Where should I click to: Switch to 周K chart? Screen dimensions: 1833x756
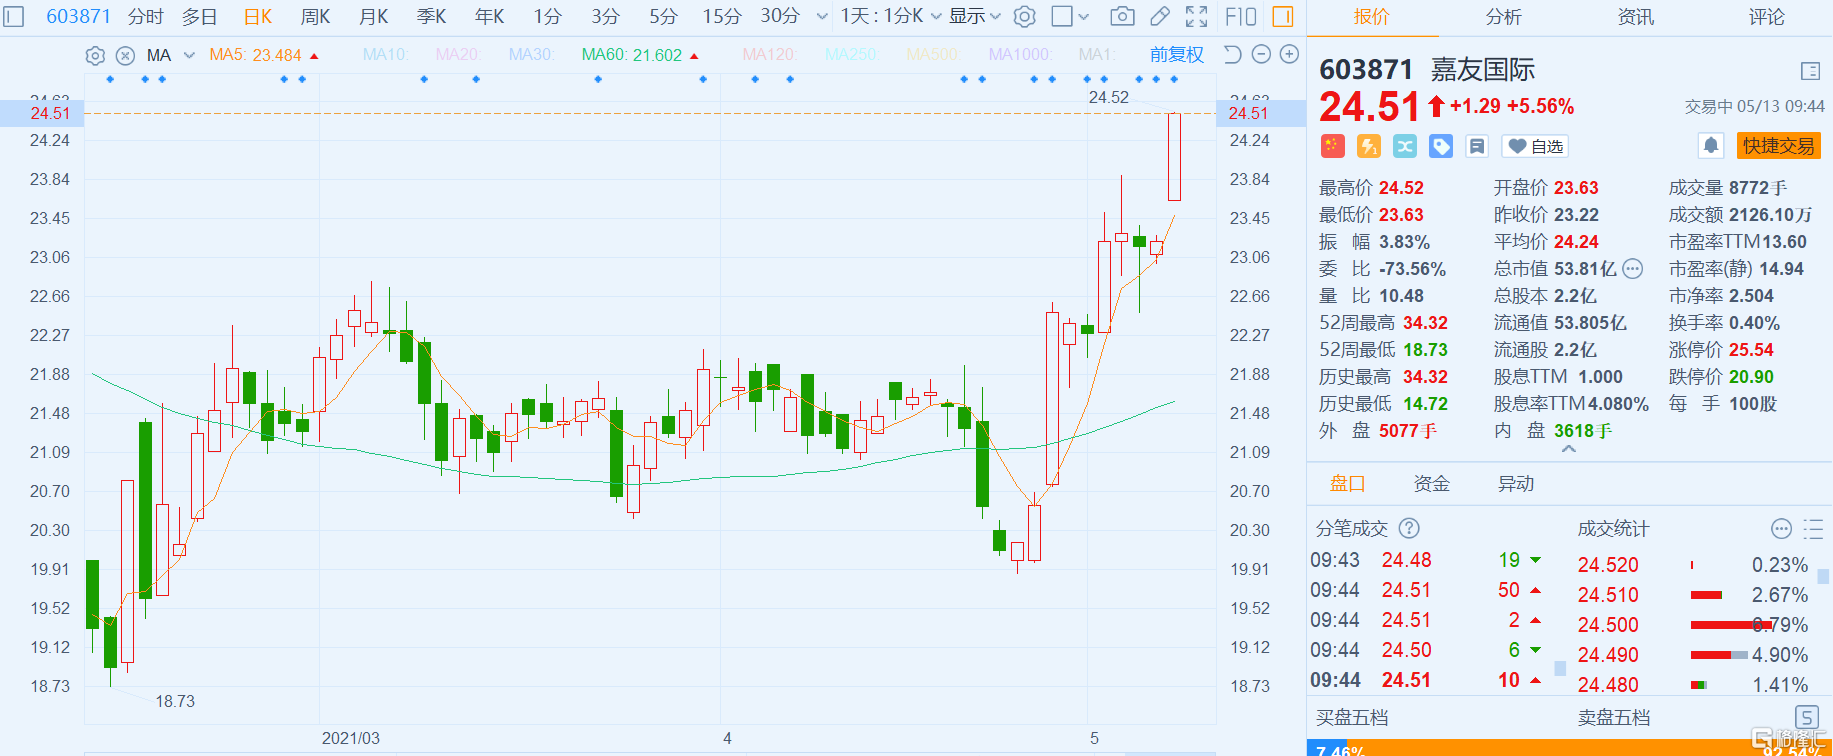pyautogui.click(x=315, y=16)
